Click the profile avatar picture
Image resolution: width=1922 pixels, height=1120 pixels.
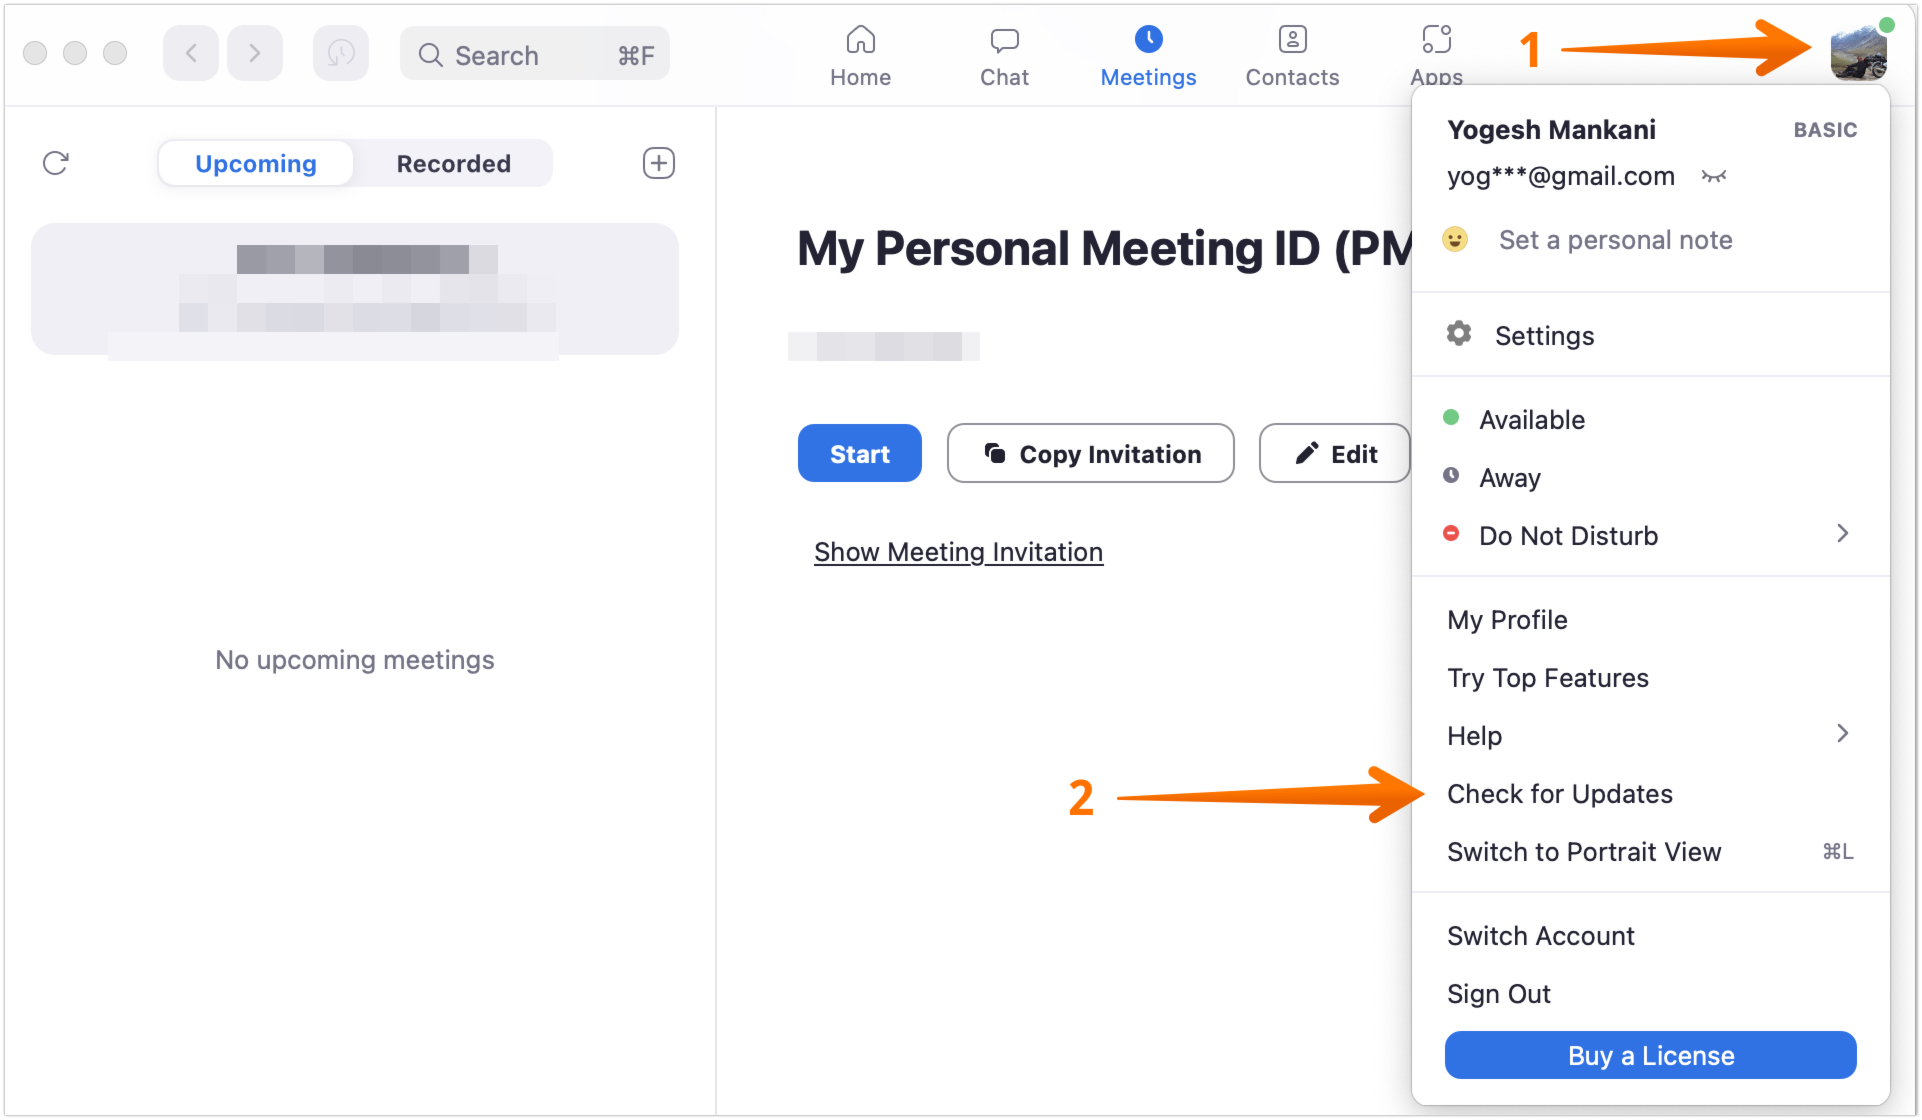pyautogui.click(x=1857, y=54)
